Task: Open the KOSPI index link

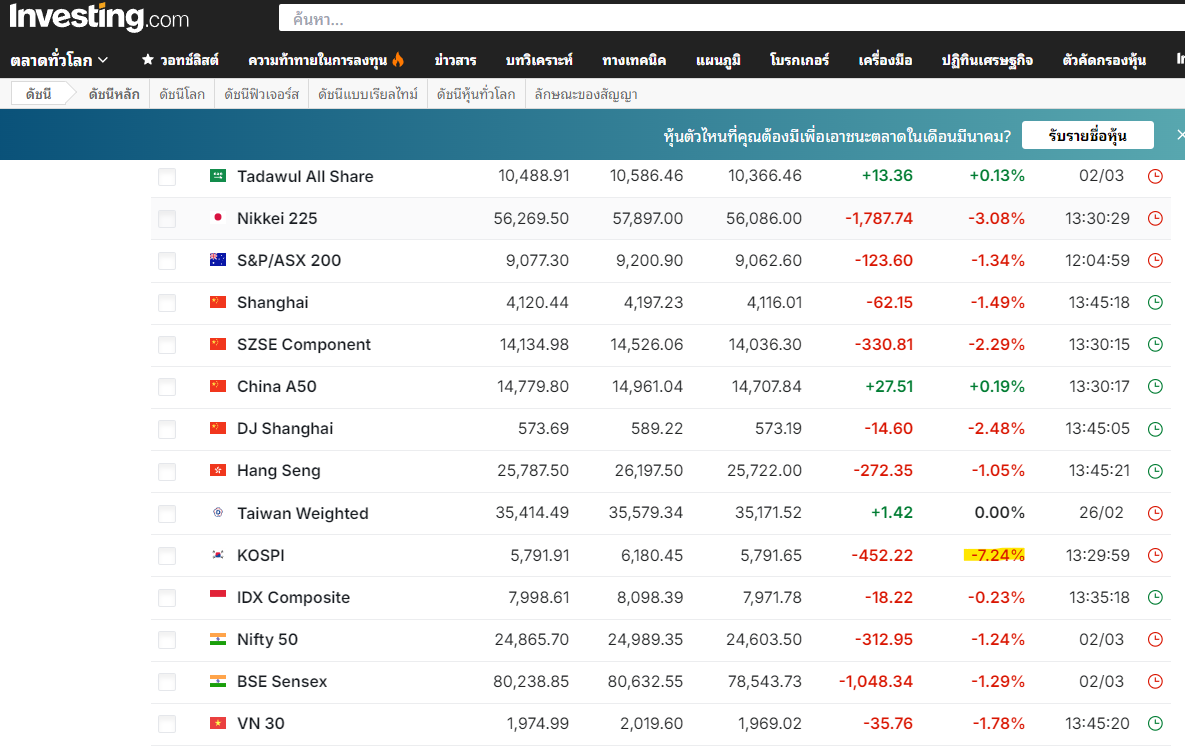Action: 261,556
